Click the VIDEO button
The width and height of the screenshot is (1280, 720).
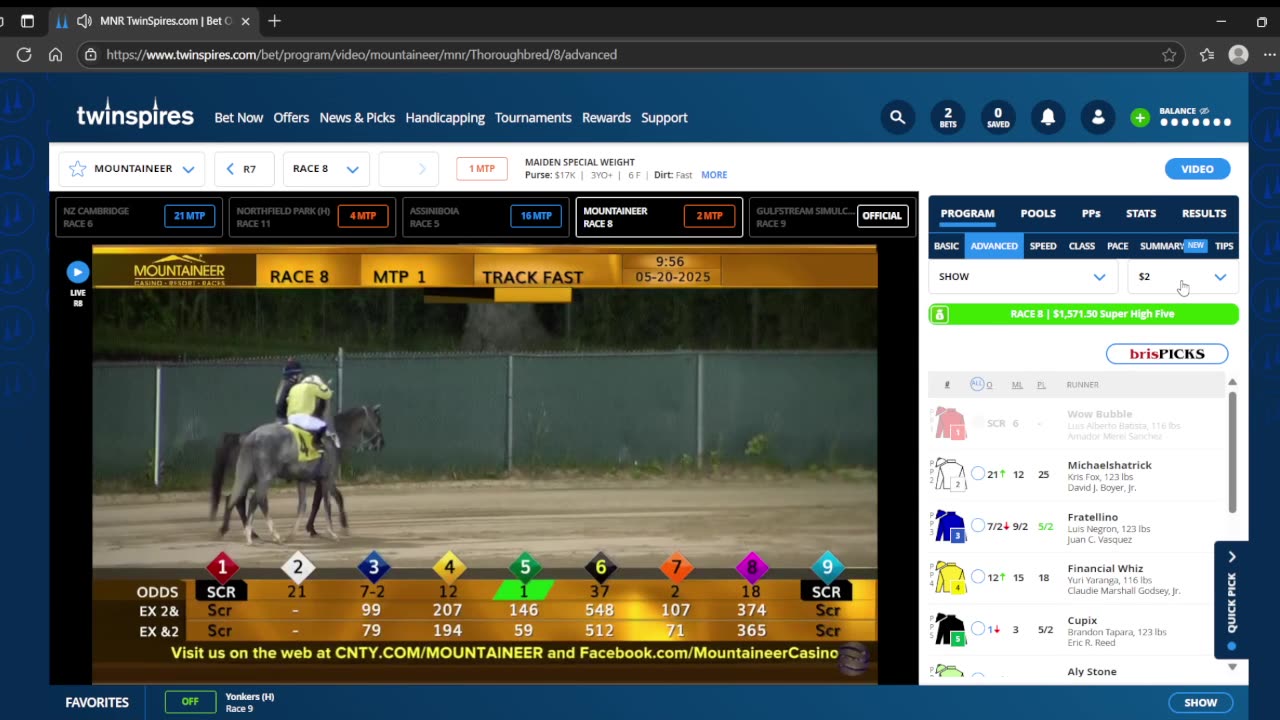tap(1197, 169)
